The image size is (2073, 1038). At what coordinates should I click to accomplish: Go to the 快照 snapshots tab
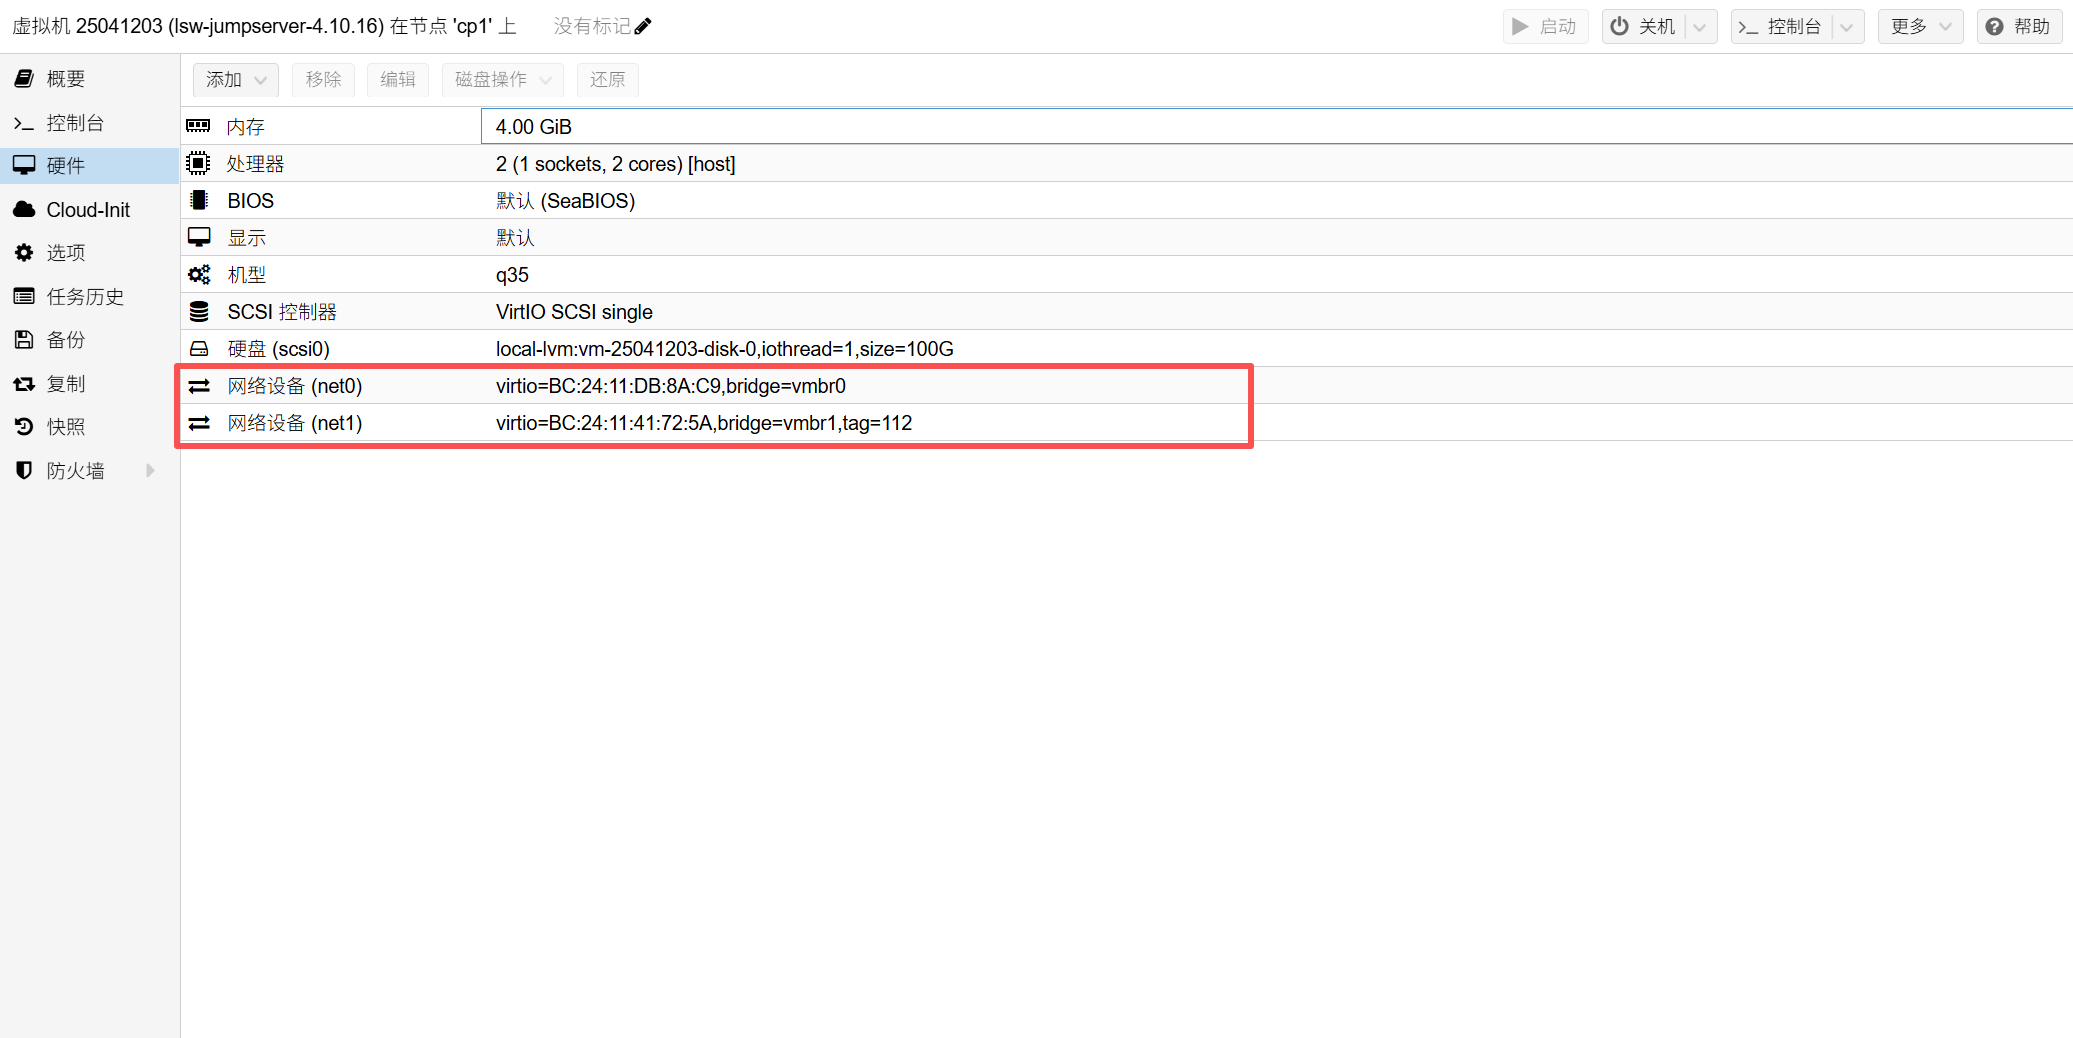tap(66, 427)
